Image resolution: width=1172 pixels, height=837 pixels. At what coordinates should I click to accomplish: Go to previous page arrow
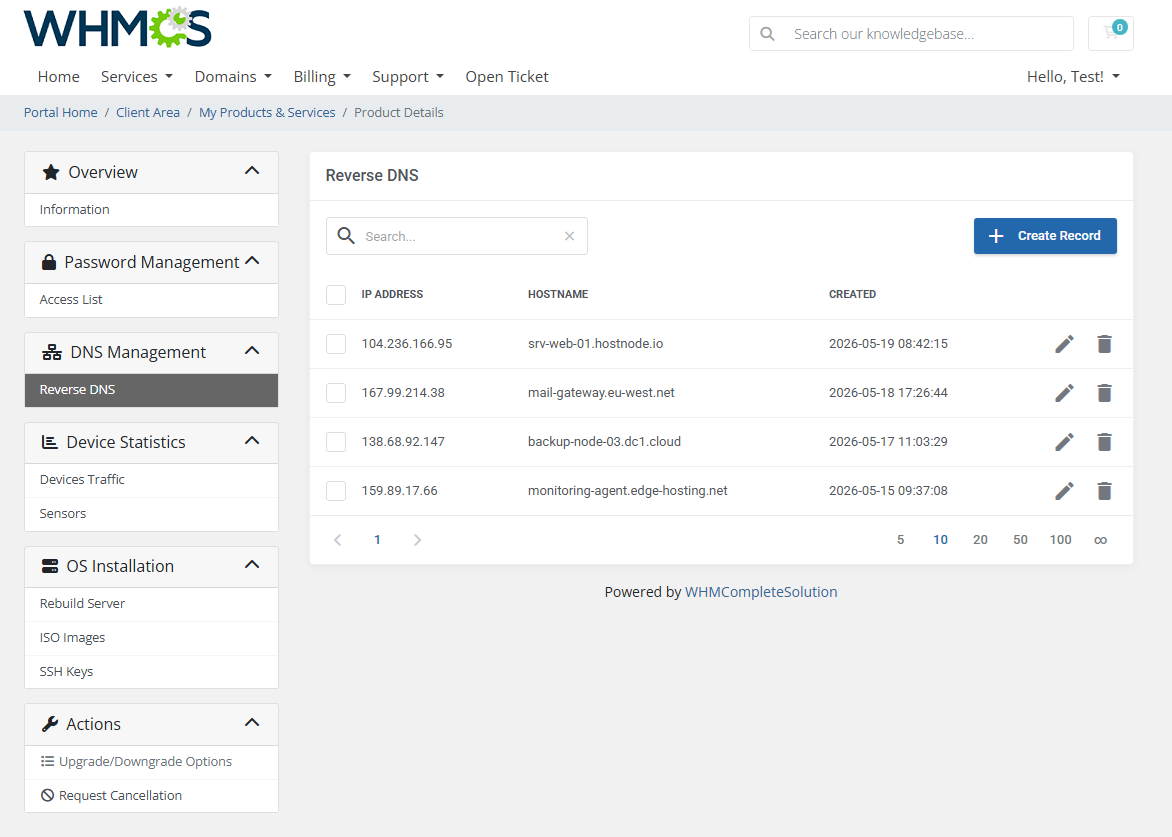click(x=337, y=540)
